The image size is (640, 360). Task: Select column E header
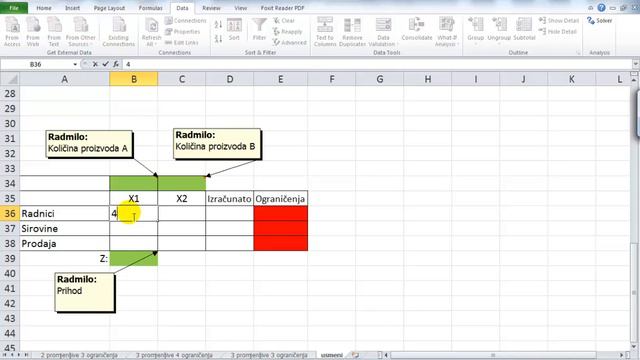[280, 79]
